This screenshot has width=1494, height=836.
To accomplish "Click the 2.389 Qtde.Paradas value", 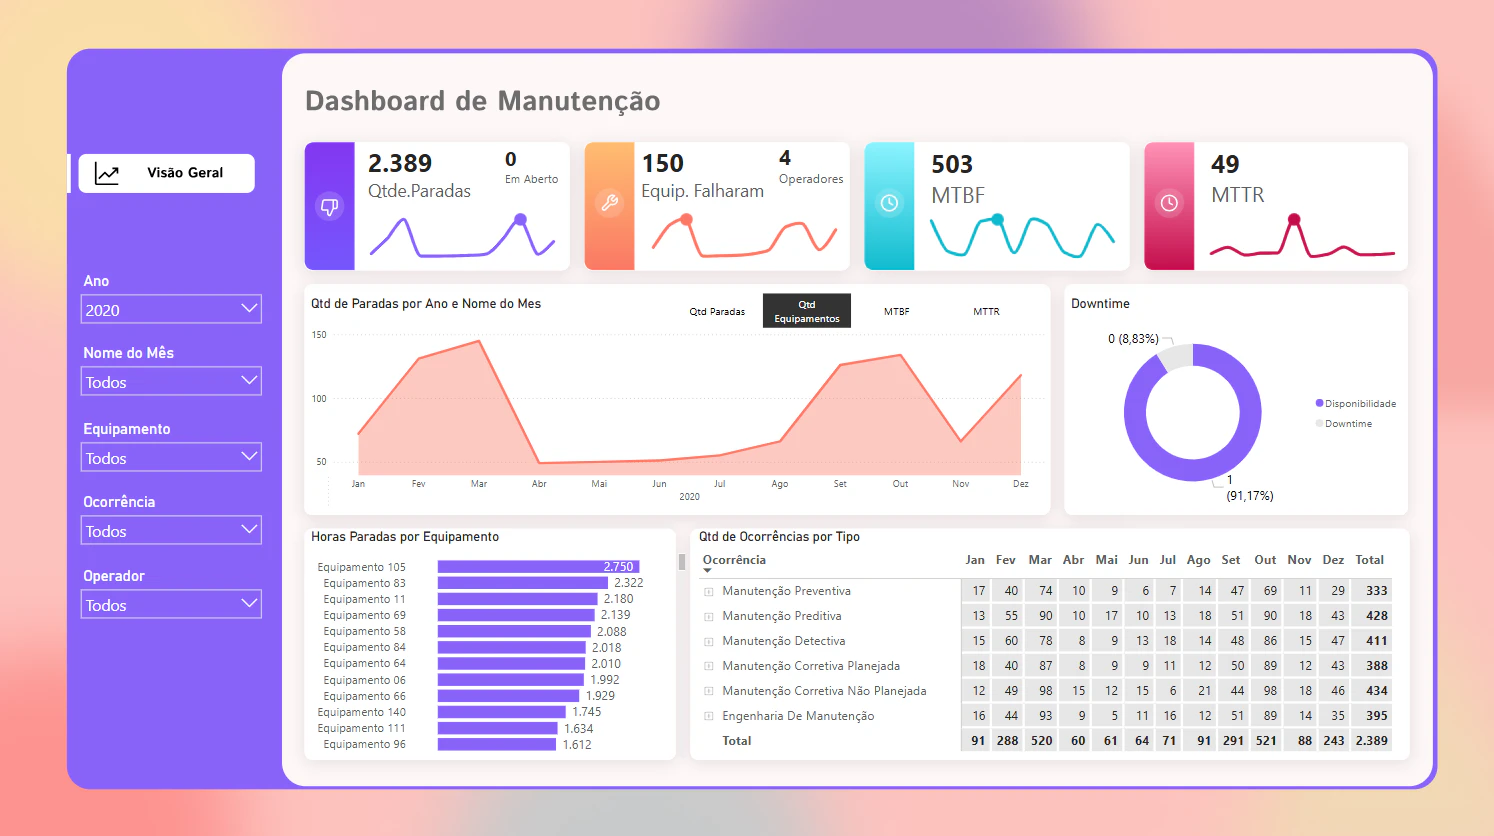I will point(400,164).
